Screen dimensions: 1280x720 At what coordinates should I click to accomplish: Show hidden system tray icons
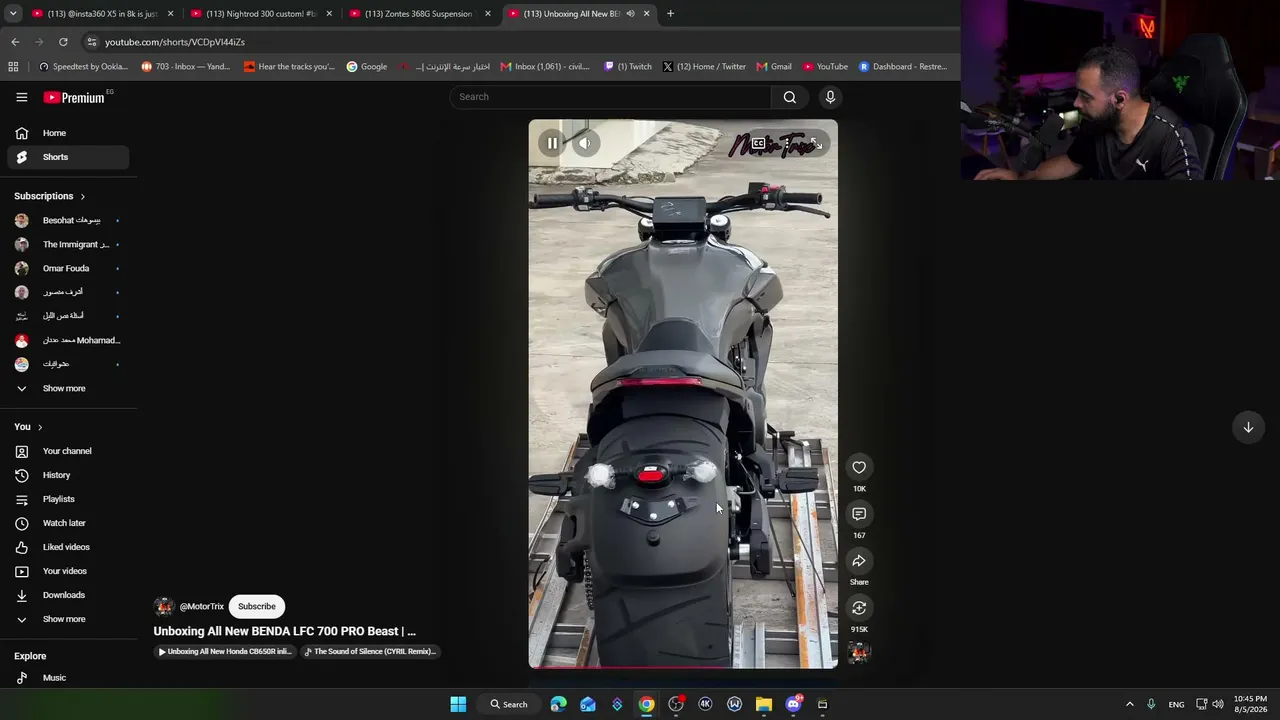[x=1130, y=704]
